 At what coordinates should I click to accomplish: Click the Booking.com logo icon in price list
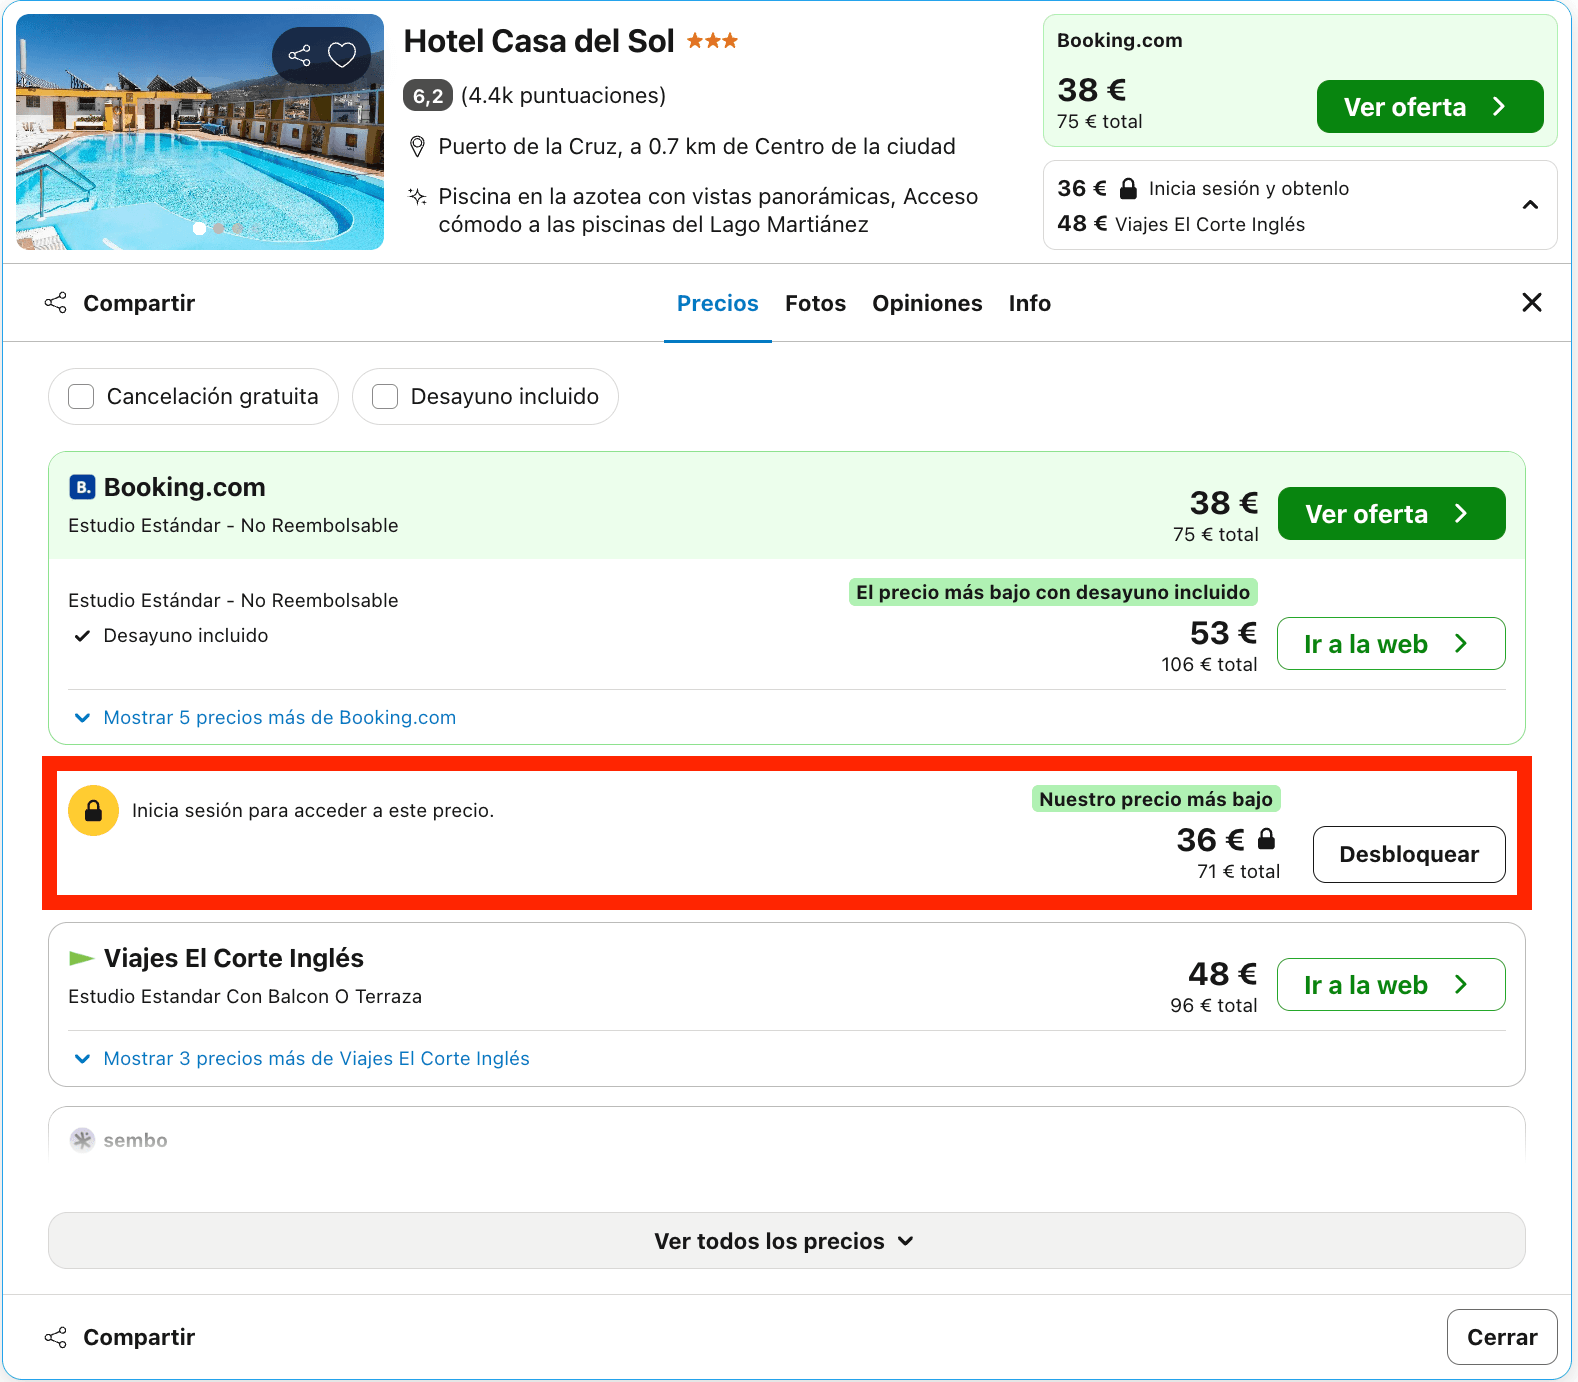[82, 487]
